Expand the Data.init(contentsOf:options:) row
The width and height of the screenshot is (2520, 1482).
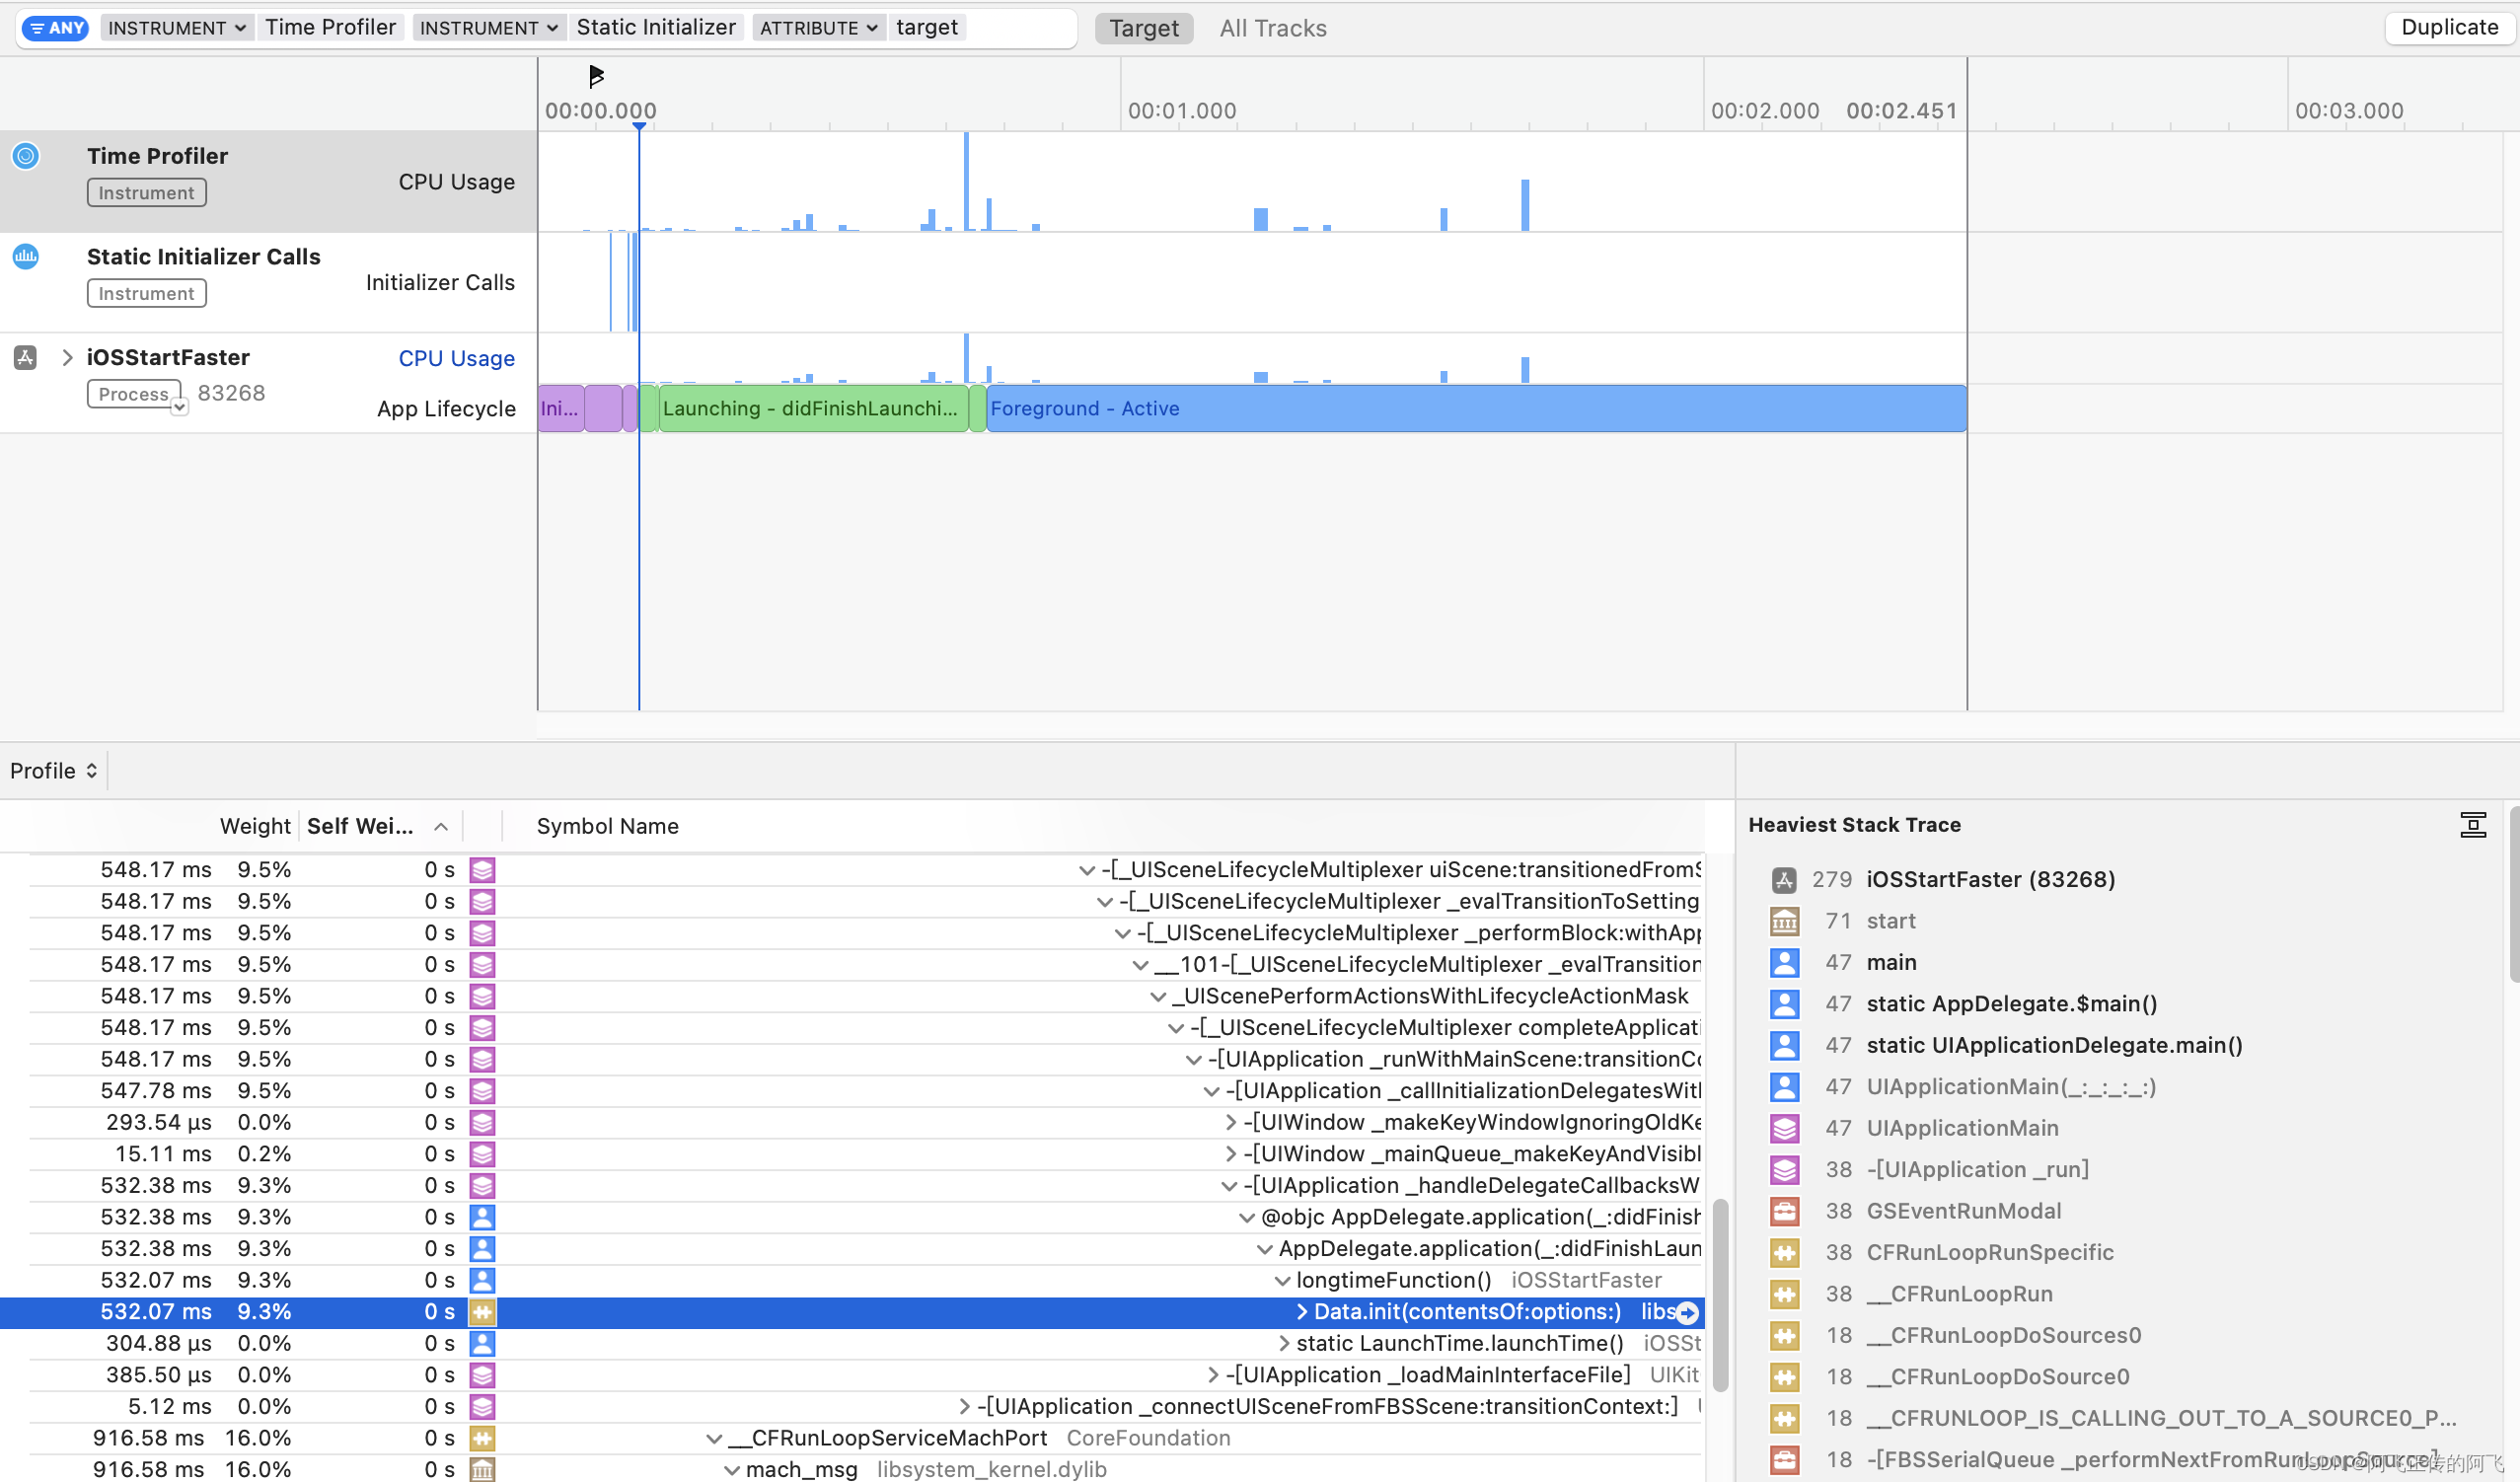1301,1312
